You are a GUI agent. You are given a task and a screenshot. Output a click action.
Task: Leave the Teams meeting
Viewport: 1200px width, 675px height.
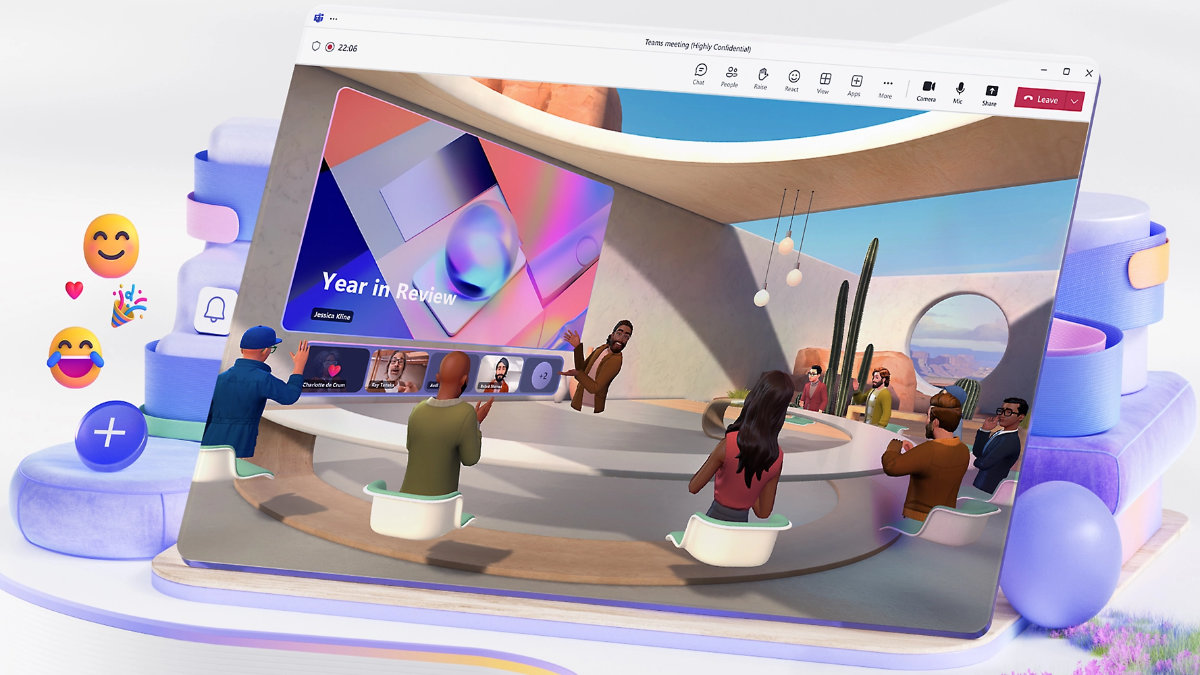coord(1041,99)
